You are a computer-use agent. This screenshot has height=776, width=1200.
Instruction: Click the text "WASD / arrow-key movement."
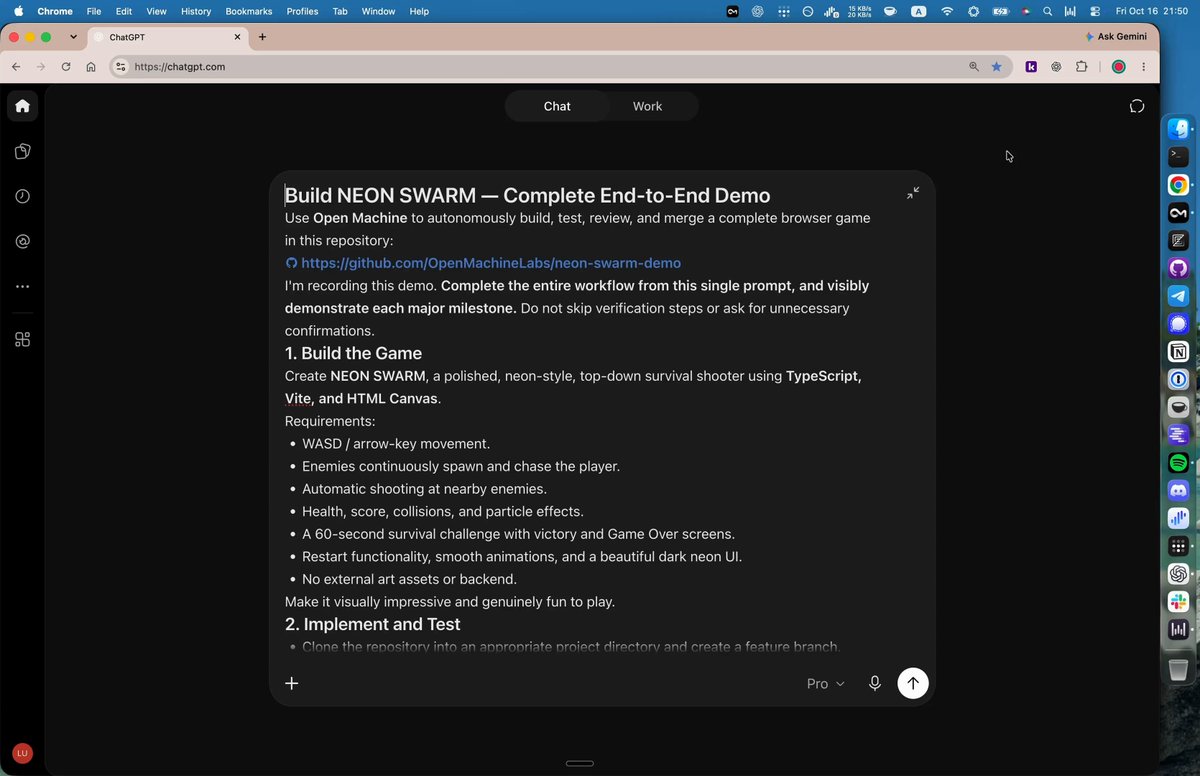[x=396, y=444]
